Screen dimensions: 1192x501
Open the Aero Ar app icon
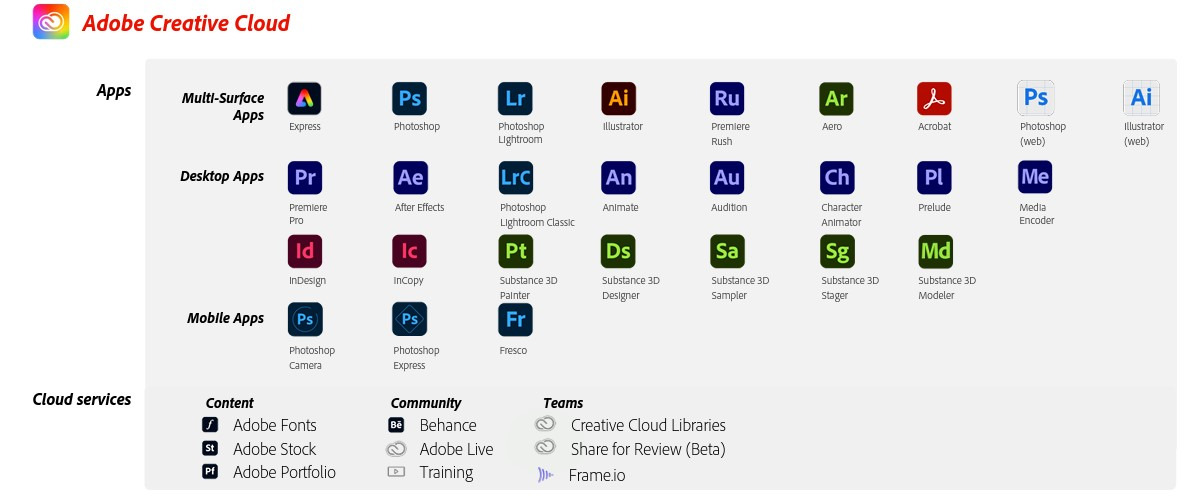[836, 99]
